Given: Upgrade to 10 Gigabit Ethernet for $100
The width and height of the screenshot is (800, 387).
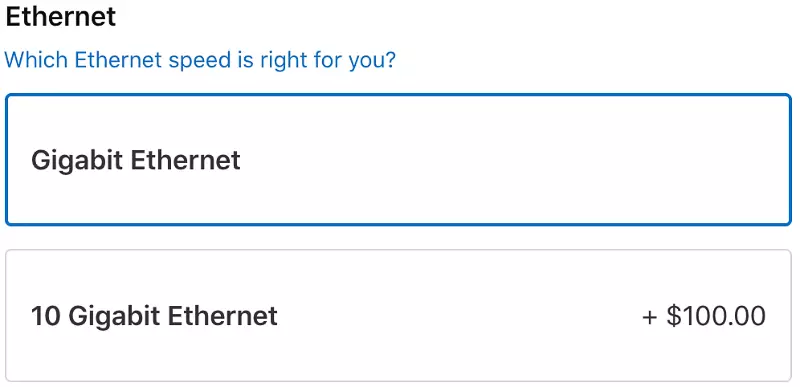Looking at the screenshot, I should tap(398, 315).
